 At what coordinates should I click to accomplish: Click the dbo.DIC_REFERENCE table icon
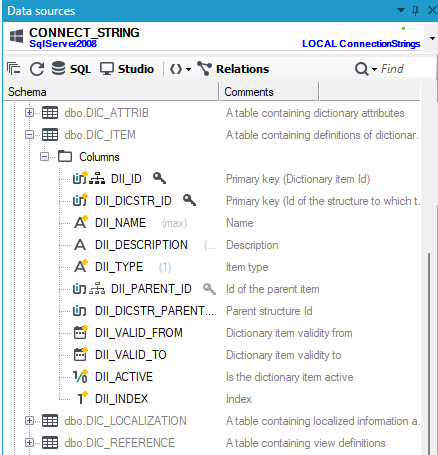click(50, 443)
